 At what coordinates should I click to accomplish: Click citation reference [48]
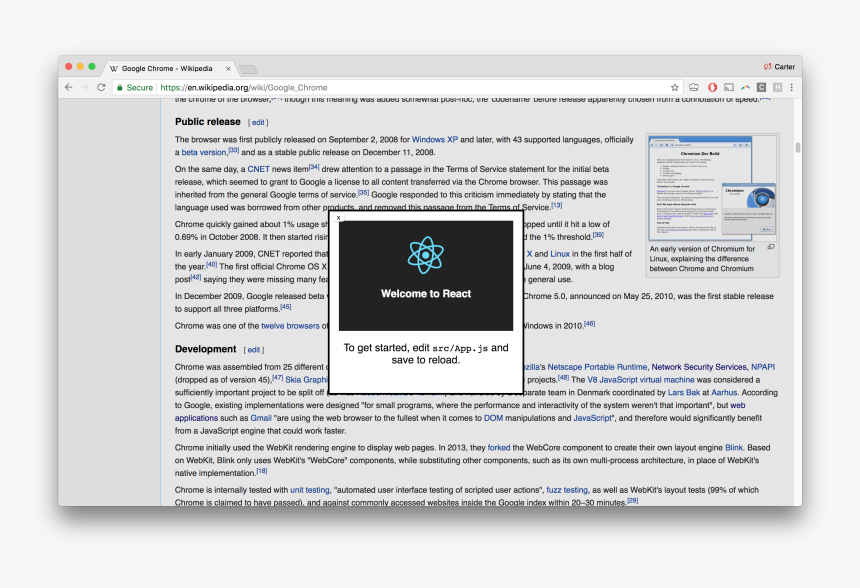[563, 377]
